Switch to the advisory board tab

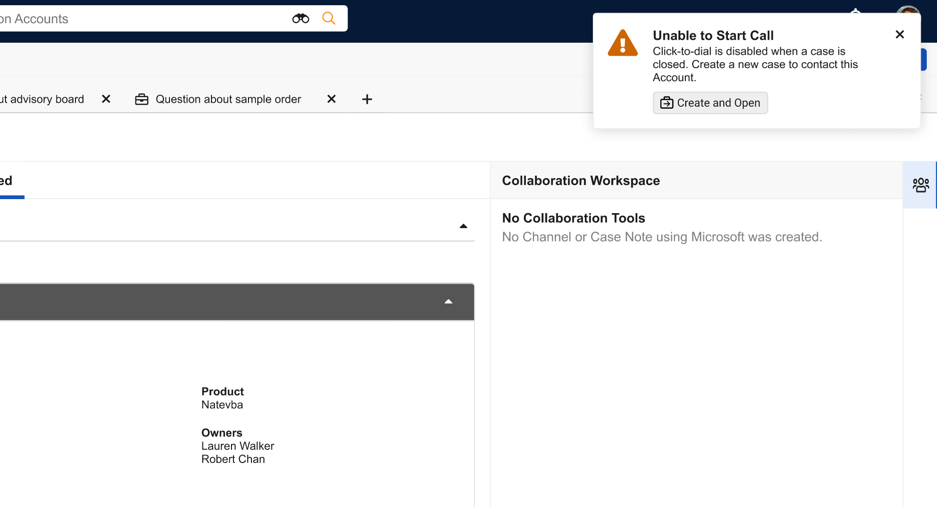point(42,100)
